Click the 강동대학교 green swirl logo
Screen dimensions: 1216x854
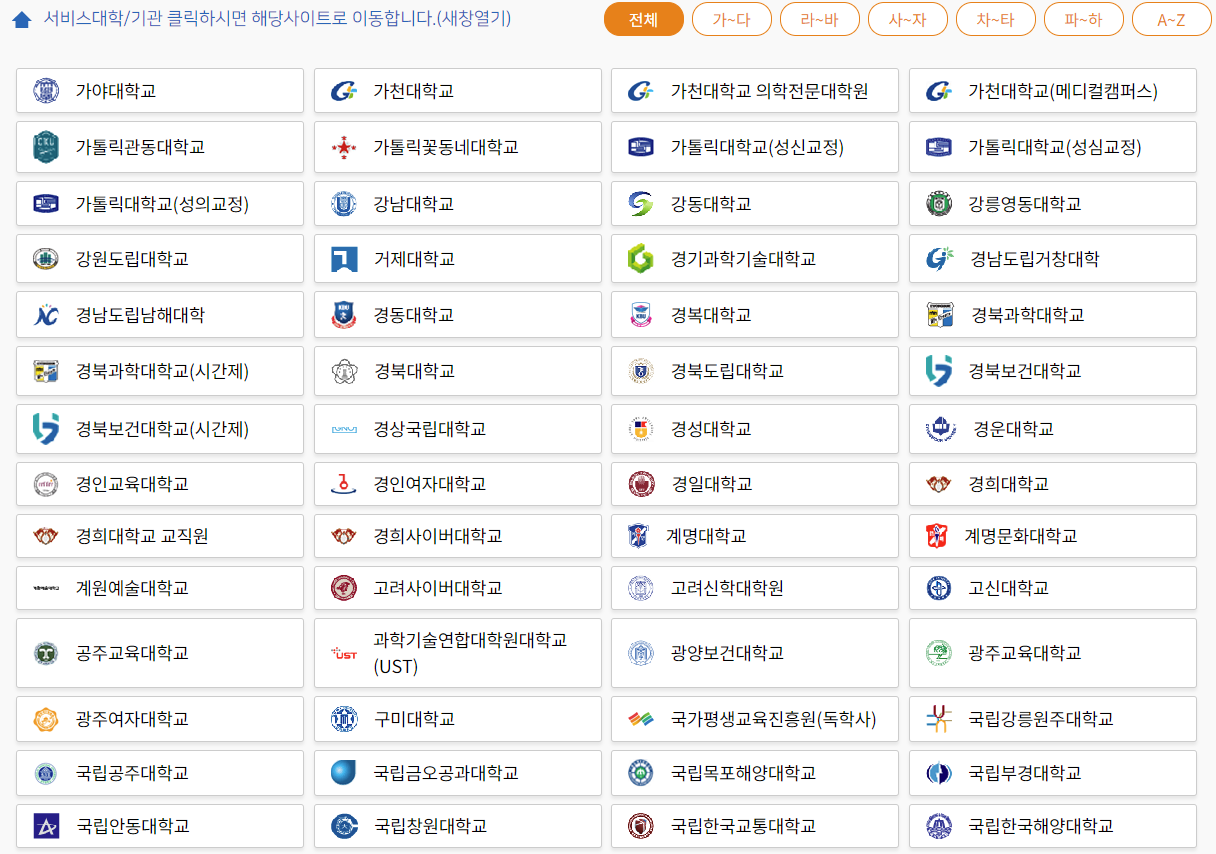click(641, 204)
